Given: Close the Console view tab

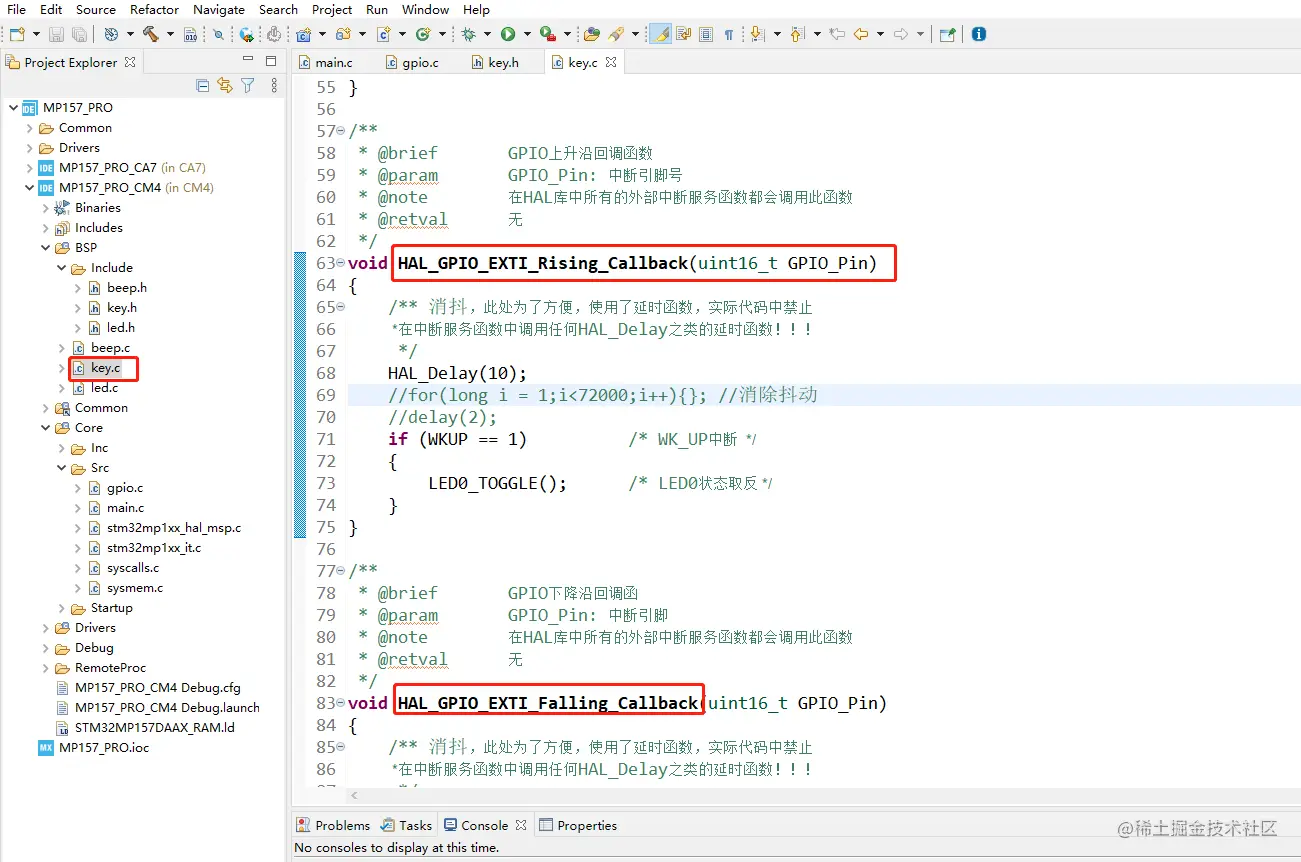Looking at the screenshot, I should pyautogui.click(x=520, y=826).
